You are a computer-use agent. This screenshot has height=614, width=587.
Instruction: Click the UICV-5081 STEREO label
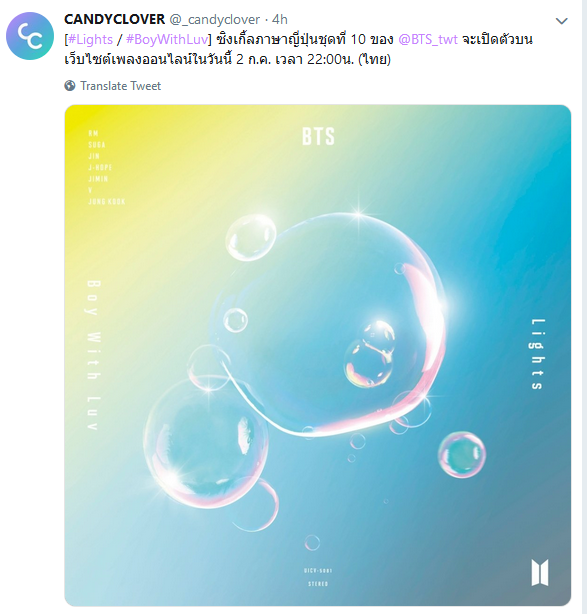click(x=318, y=577)
